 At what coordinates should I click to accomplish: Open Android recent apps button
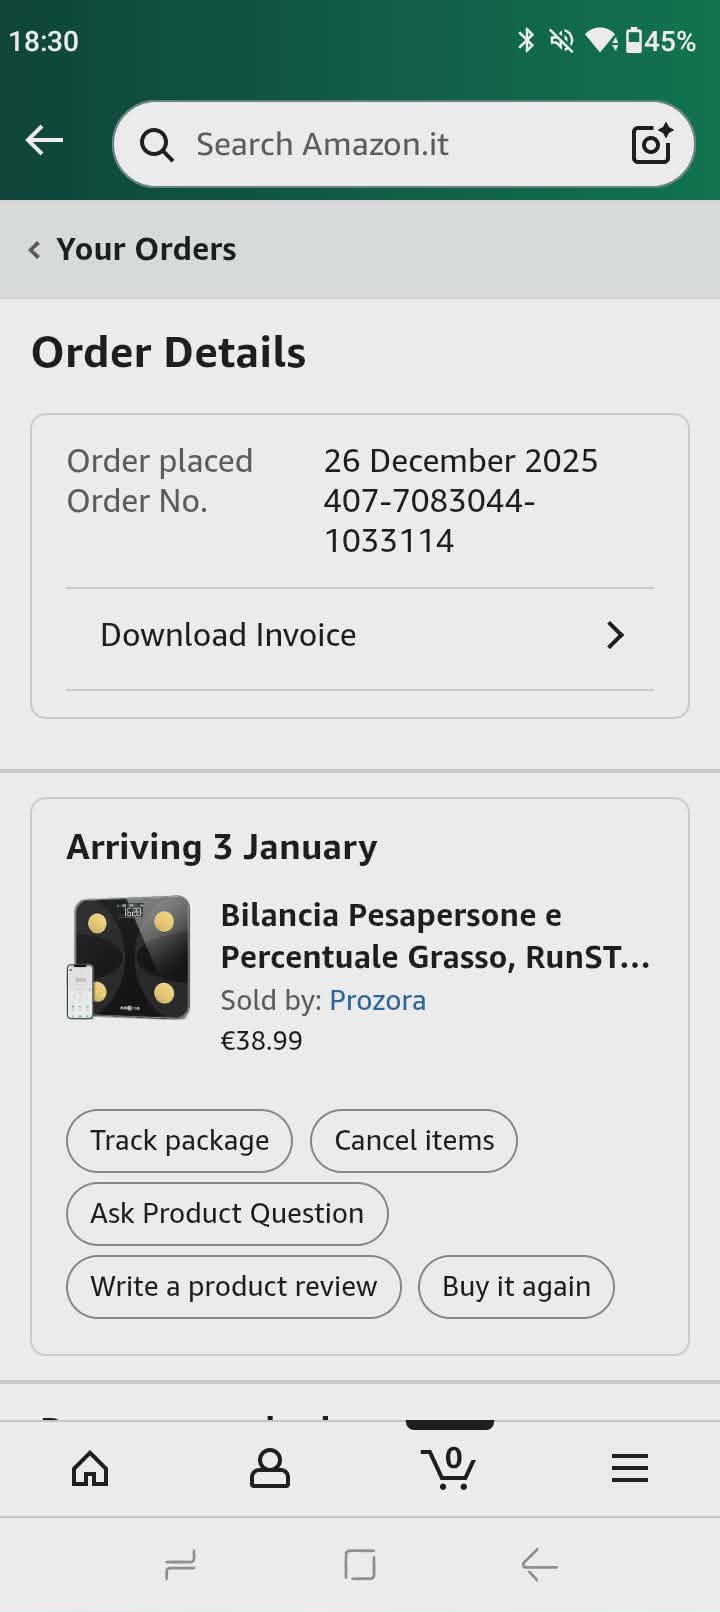tap(180, 1565)
